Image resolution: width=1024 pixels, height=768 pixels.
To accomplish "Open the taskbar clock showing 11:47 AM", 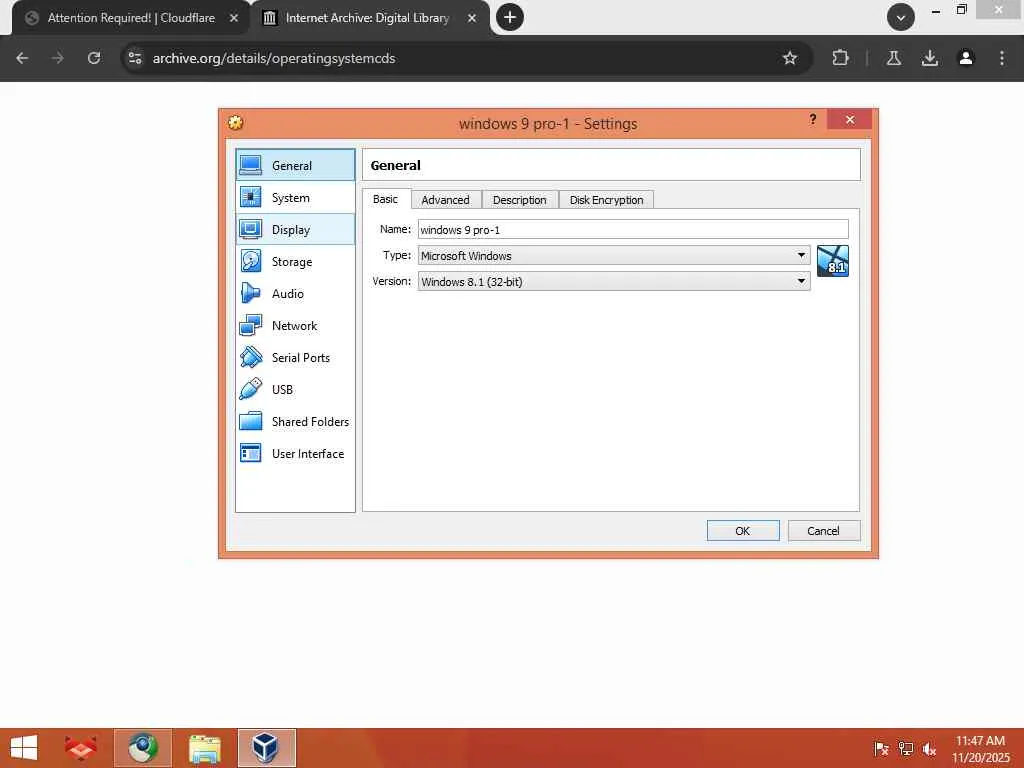I will tap(980, 748).
